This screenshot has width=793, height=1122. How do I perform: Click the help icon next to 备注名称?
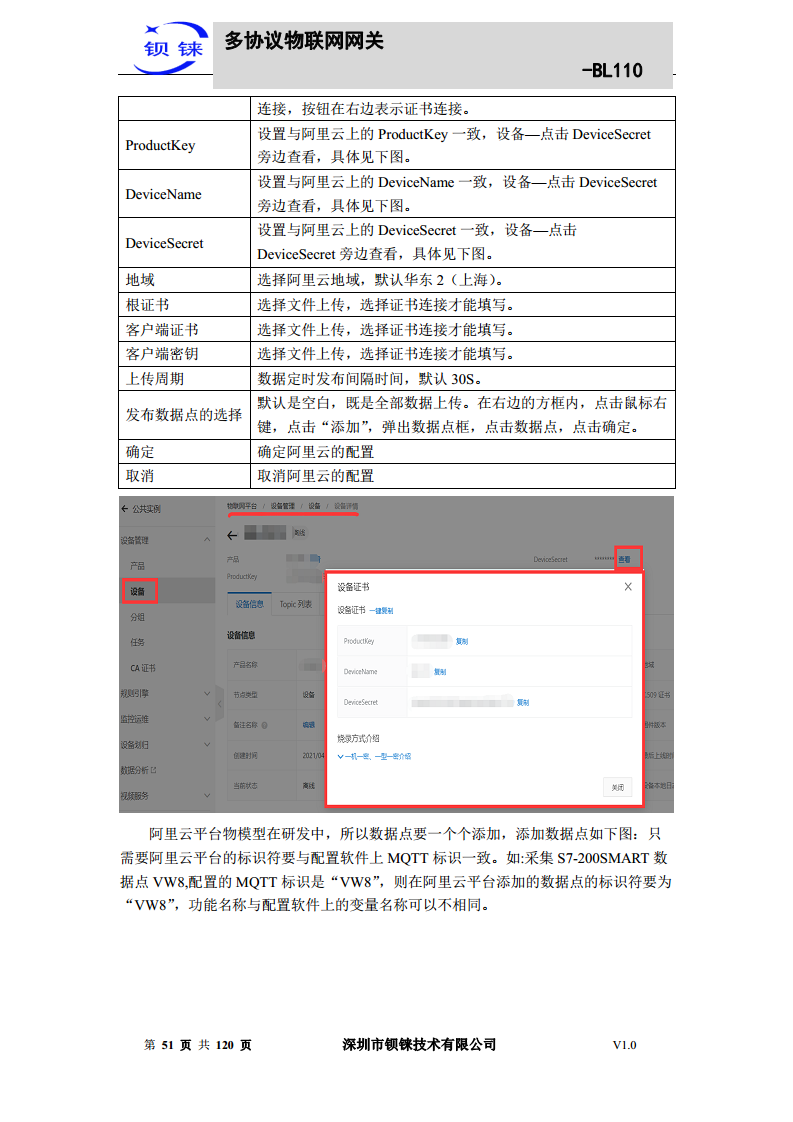point(265,725)
